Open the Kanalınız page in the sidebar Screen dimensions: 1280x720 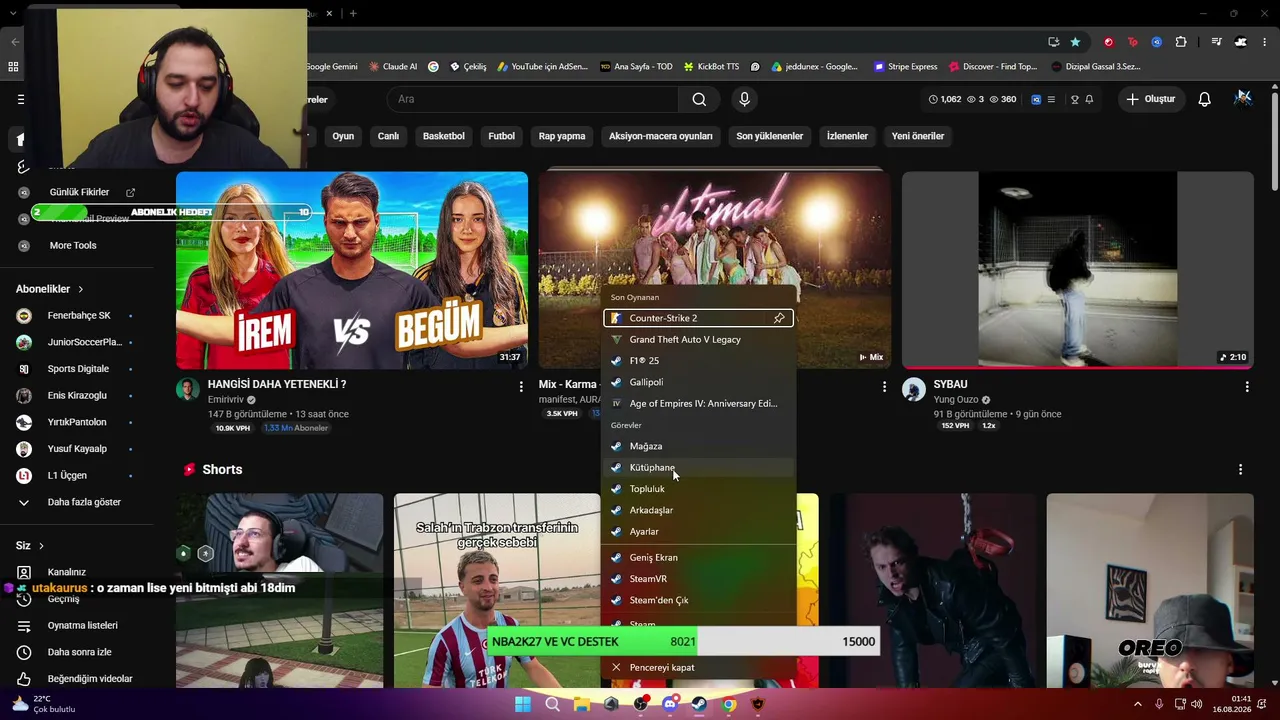[66, 572]
